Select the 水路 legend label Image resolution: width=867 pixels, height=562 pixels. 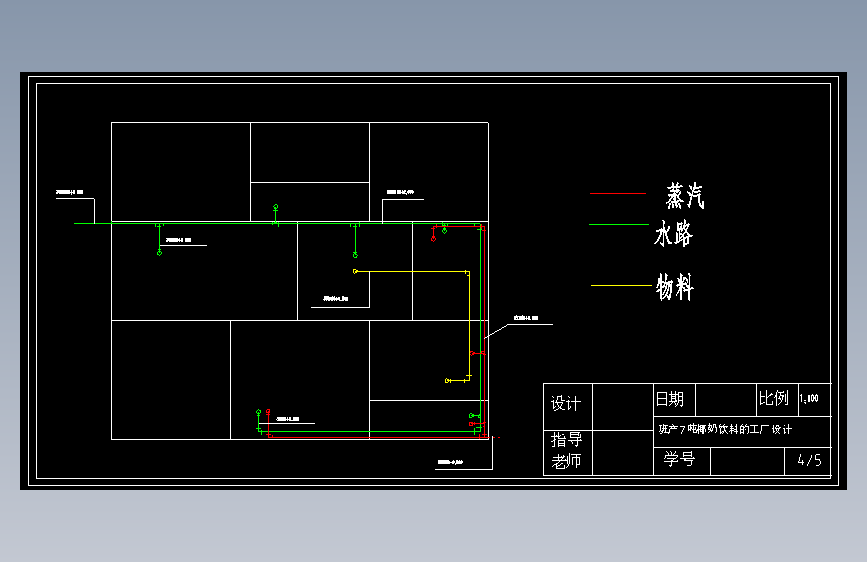(x=673, y=233)
